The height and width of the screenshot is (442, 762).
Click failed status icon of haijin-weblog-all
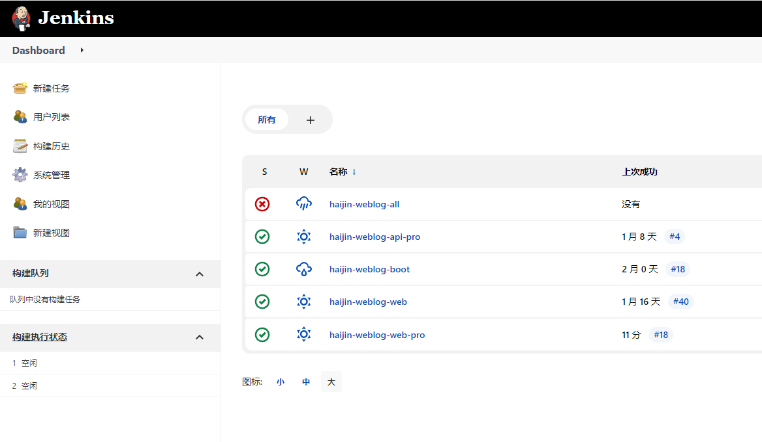point(262,204)
